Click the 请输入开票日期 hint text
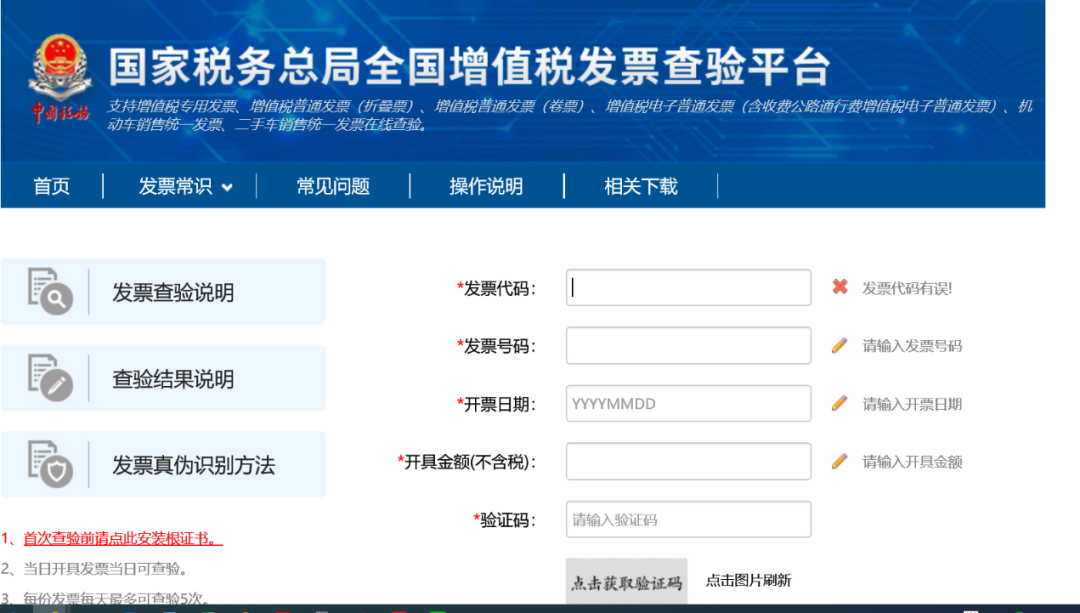Viewport: 1080px width, 613px height. tap(913, 404)
